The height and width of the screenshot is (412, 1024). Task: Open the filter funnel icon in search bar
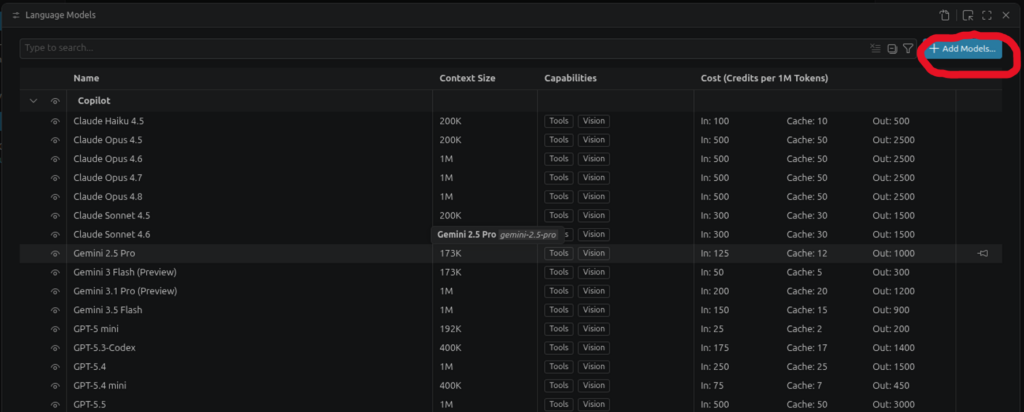point(908,48)
